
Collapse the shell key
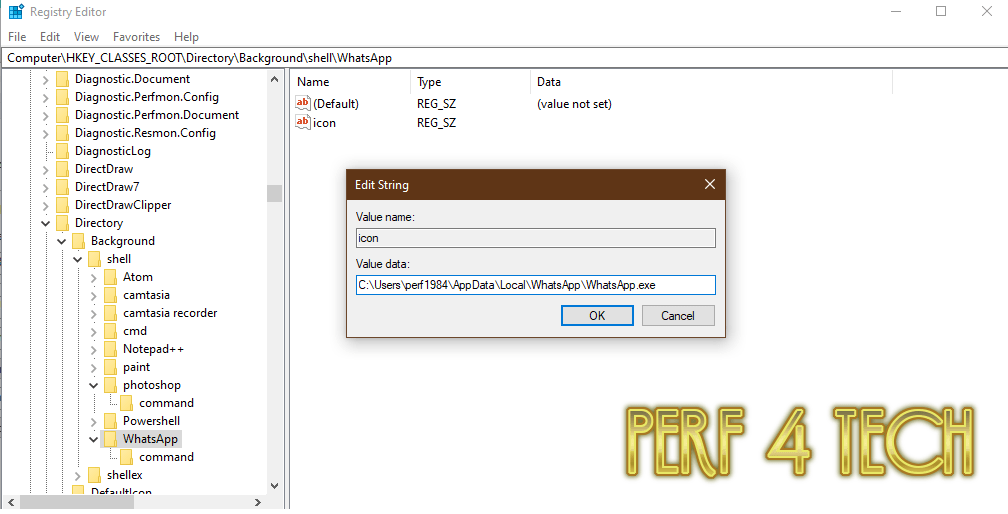pos(77,260)
